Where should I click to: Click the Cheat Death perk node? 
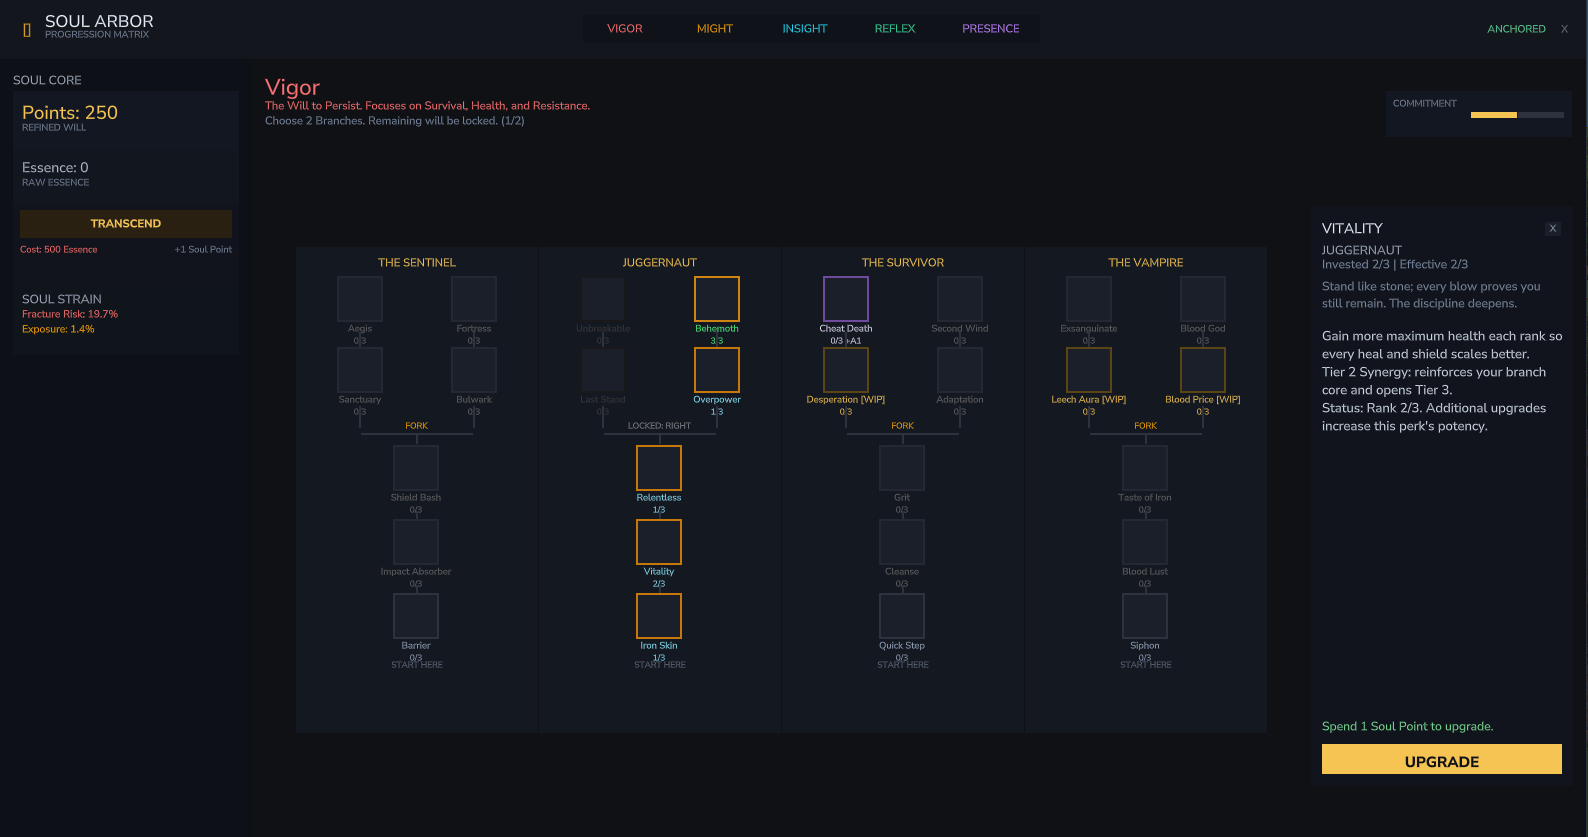[846, 299]
